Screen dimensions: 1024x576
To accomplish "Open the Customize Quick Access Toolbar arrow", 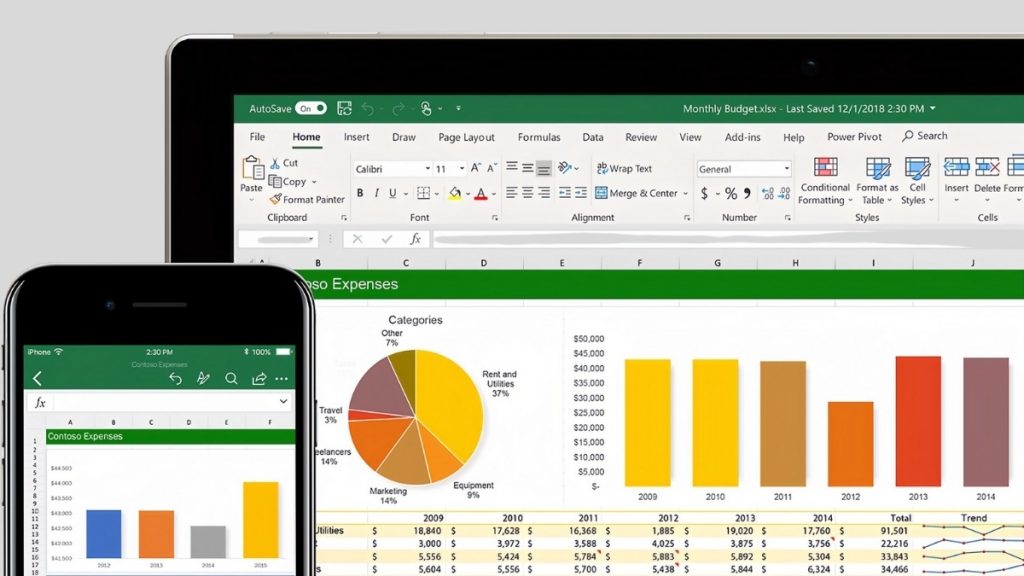I will click(x=458, y=108).
